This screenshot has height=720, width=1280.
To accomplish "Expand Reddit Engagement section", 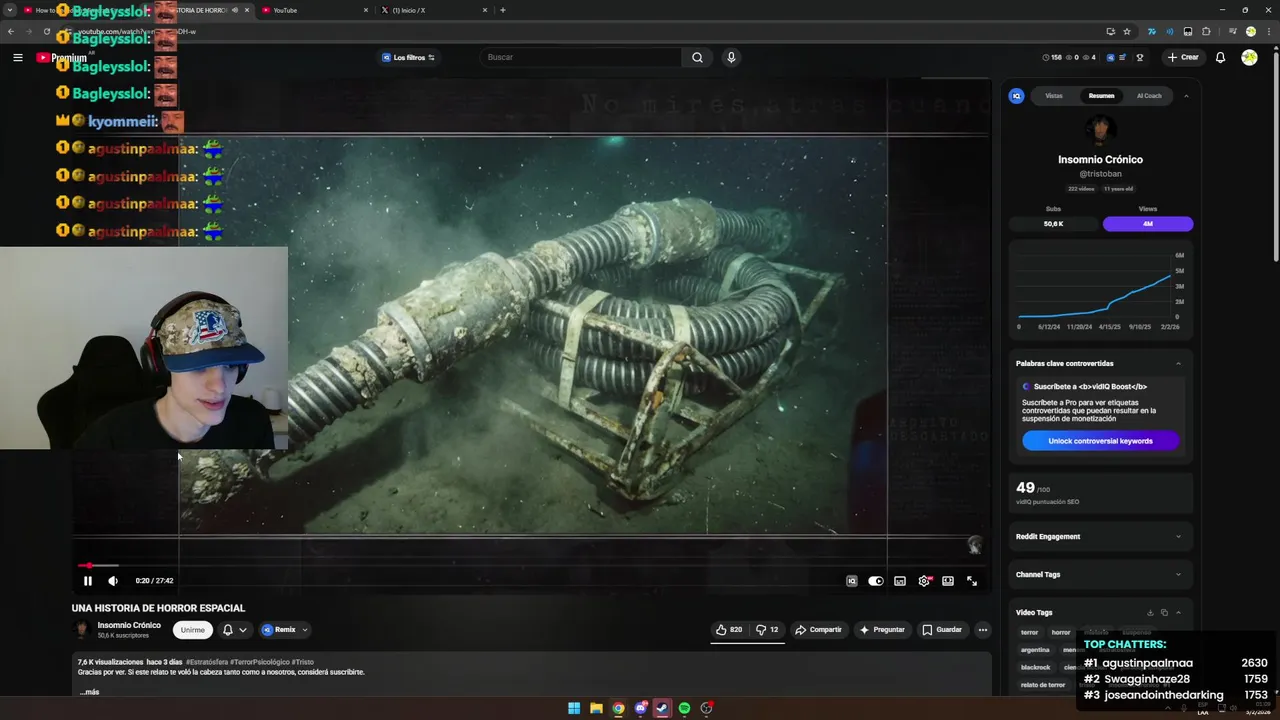I will pos(1100,537).
